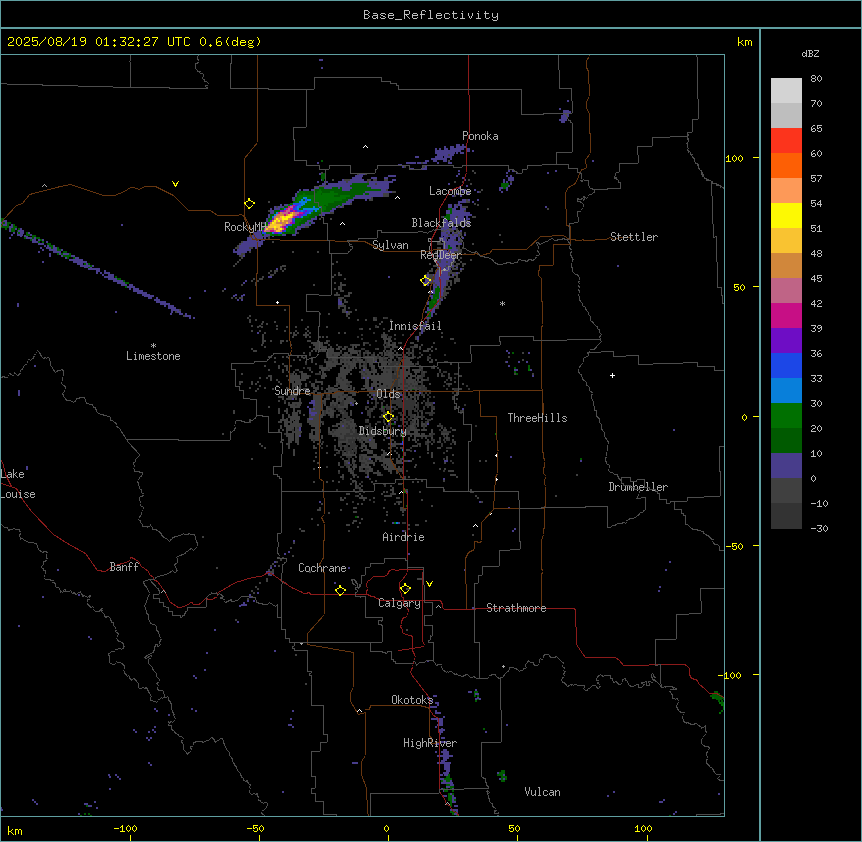Image resolution: width=862 pixels, height=842 pixels.
Task: Click the Banff town label
Action: (x=124, y=567)
